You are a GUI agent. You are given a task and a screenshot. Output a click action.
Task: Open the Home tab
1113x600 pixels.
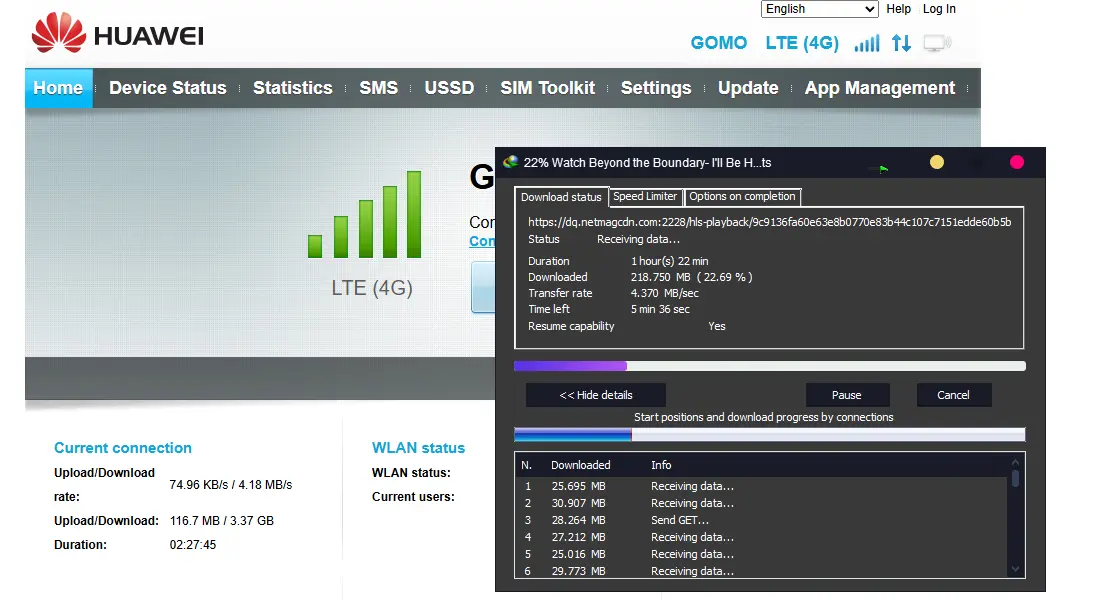(x=58, y=88)
